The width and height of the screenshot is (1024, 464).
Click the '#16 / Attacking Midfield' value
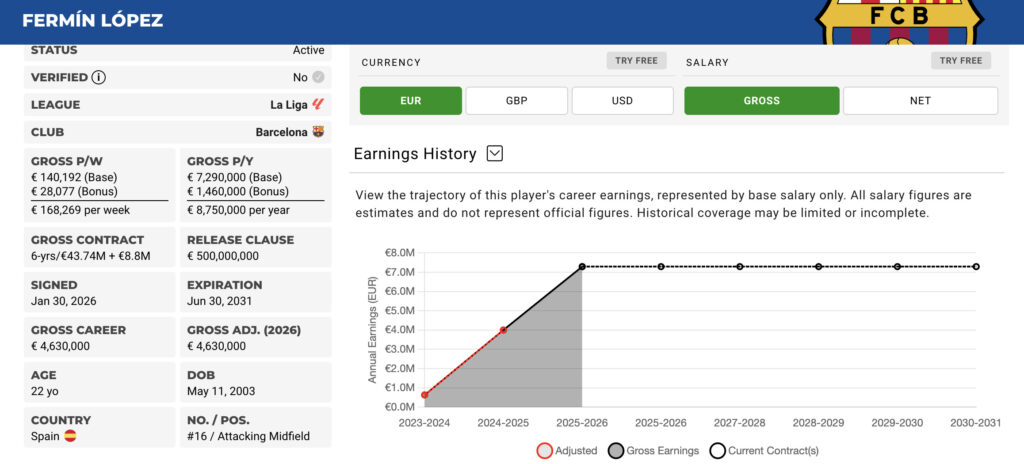click(248, 436)
